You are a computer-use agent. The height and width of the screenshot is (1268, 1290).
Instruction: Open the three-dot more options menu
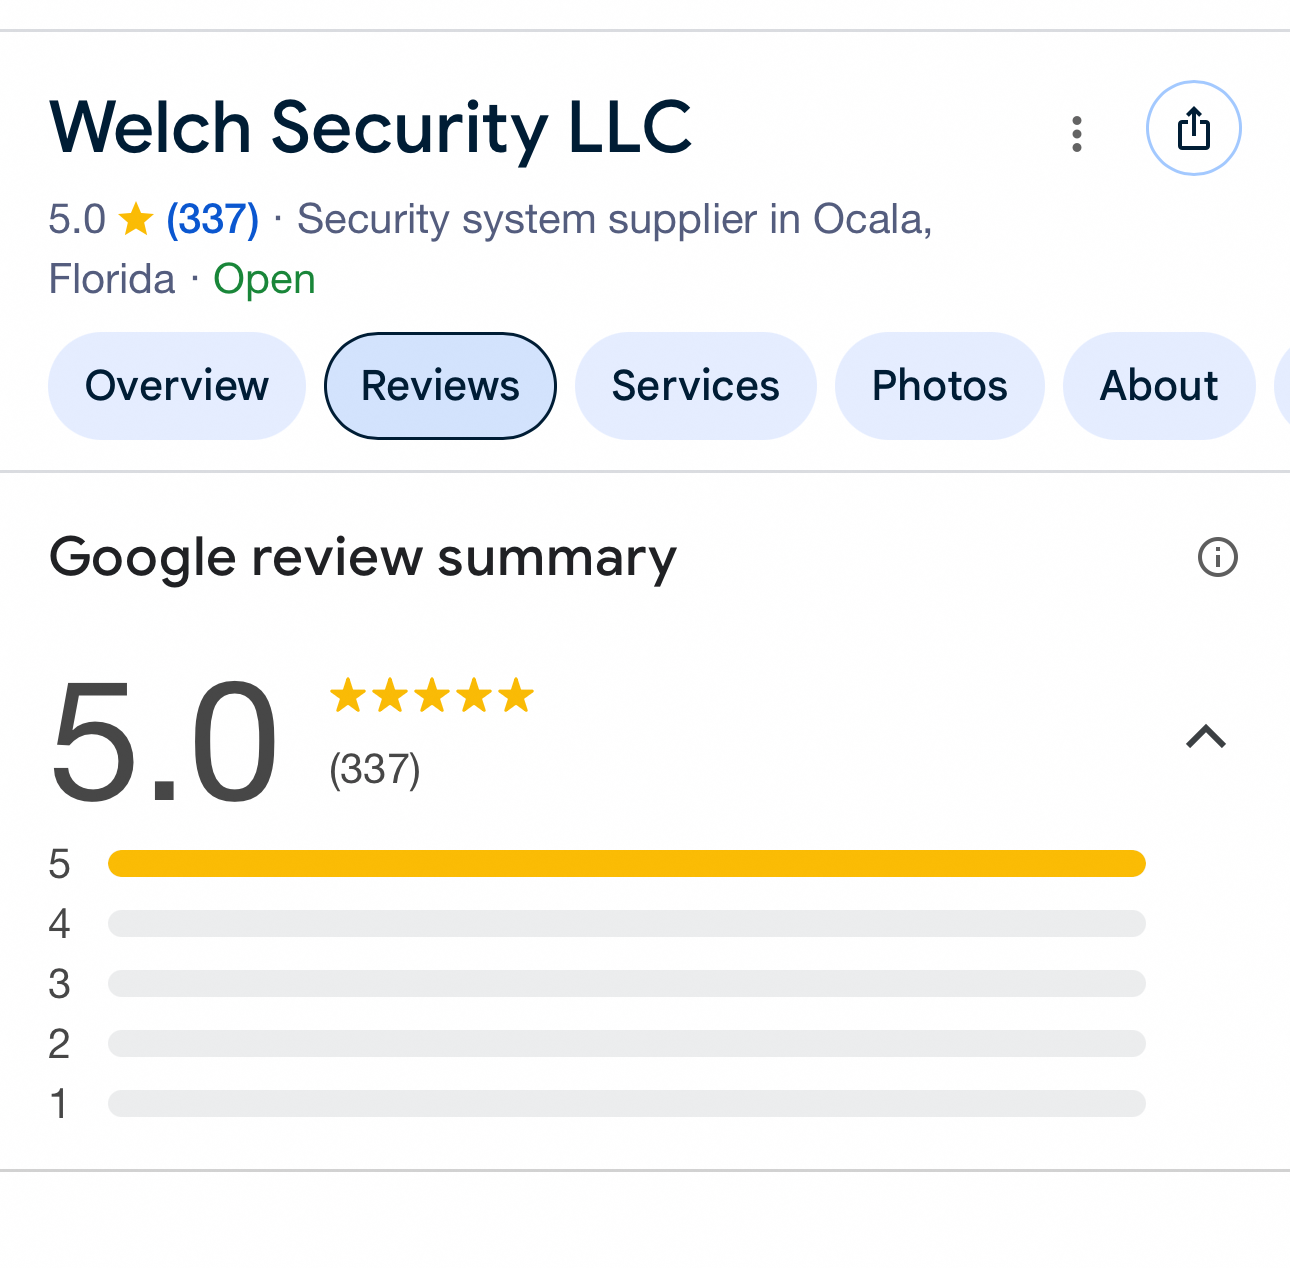tap(1077, 134)
